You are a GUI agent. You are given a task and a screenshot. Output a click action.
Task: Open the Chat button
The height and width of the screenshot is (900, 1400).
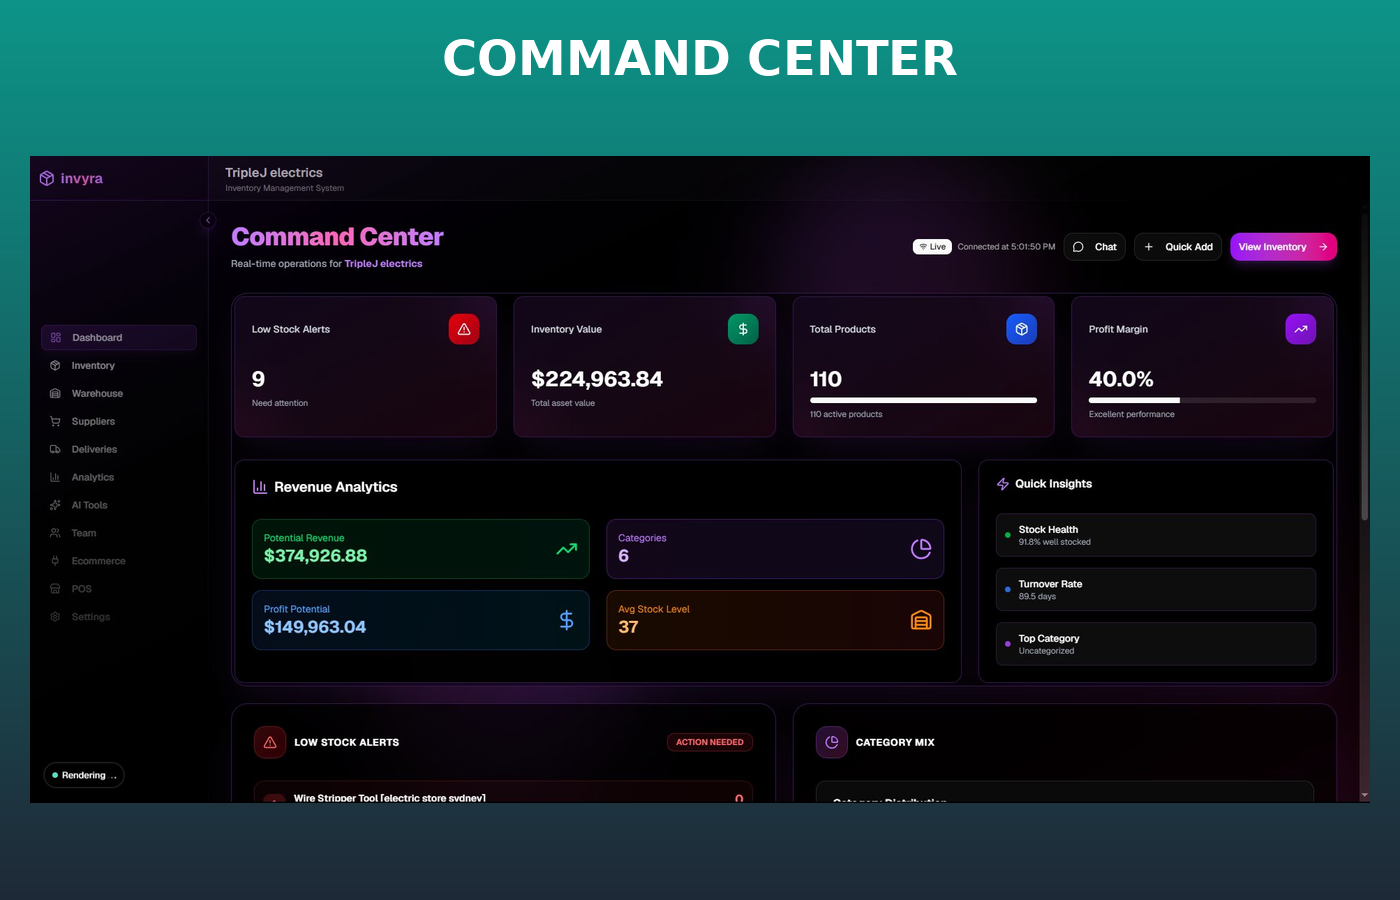coord(1095,247)
